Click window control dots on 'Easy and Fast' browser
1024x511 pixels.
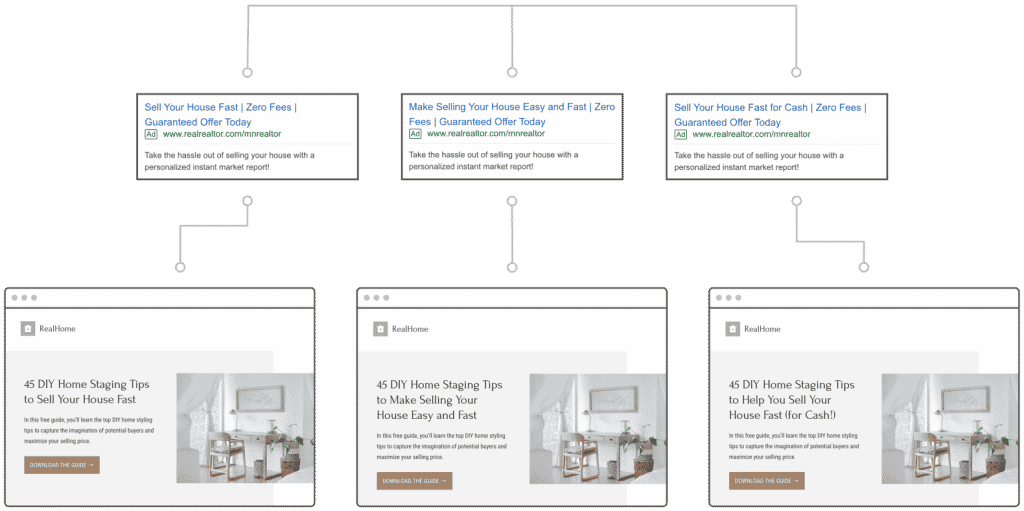click(376, 298)
